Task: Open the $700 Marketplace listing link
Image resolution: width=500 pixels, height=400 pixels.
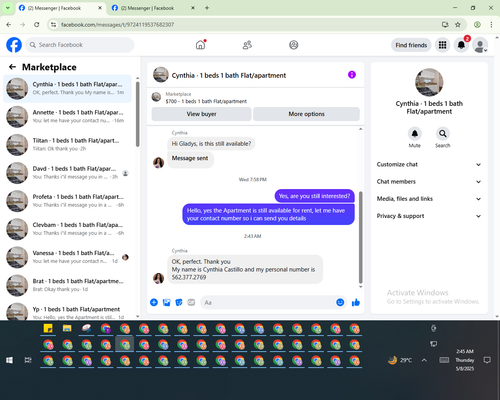Action: (206, 101)
